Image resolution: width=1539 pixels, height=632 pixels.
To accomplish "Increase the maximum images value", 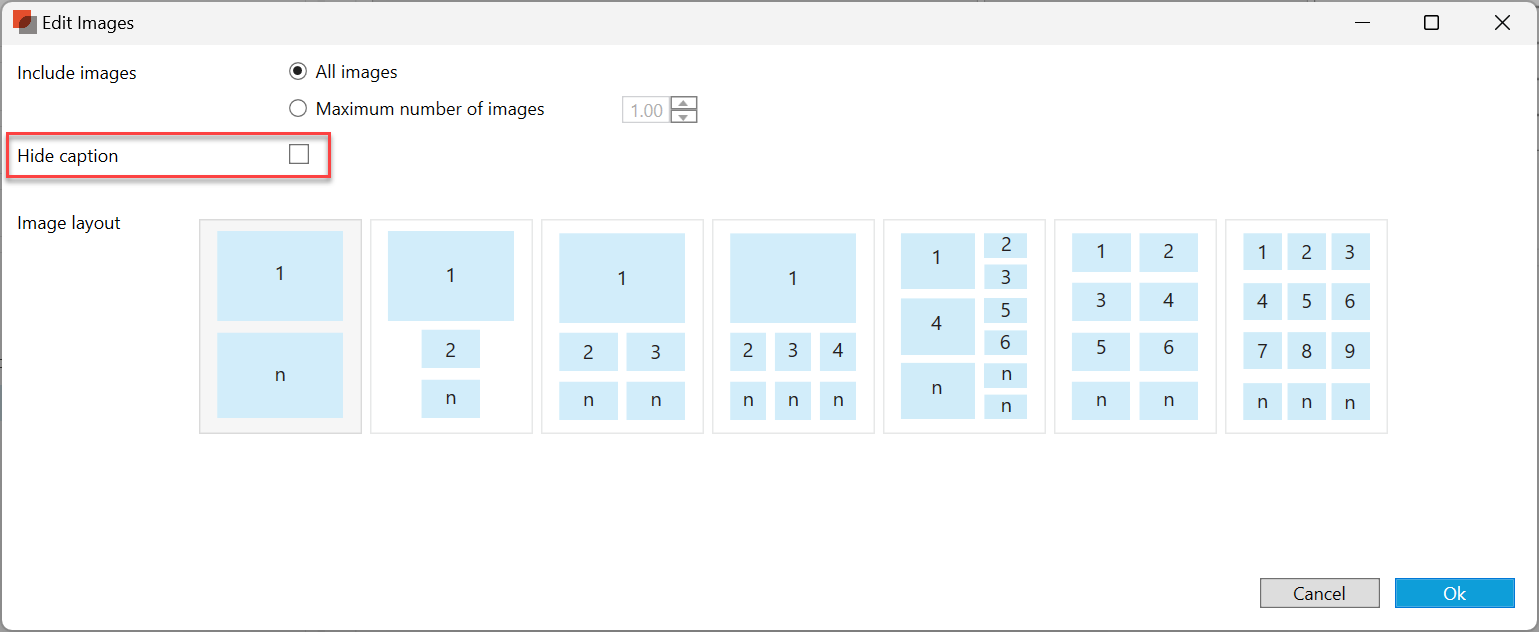I will click(684, 103).
